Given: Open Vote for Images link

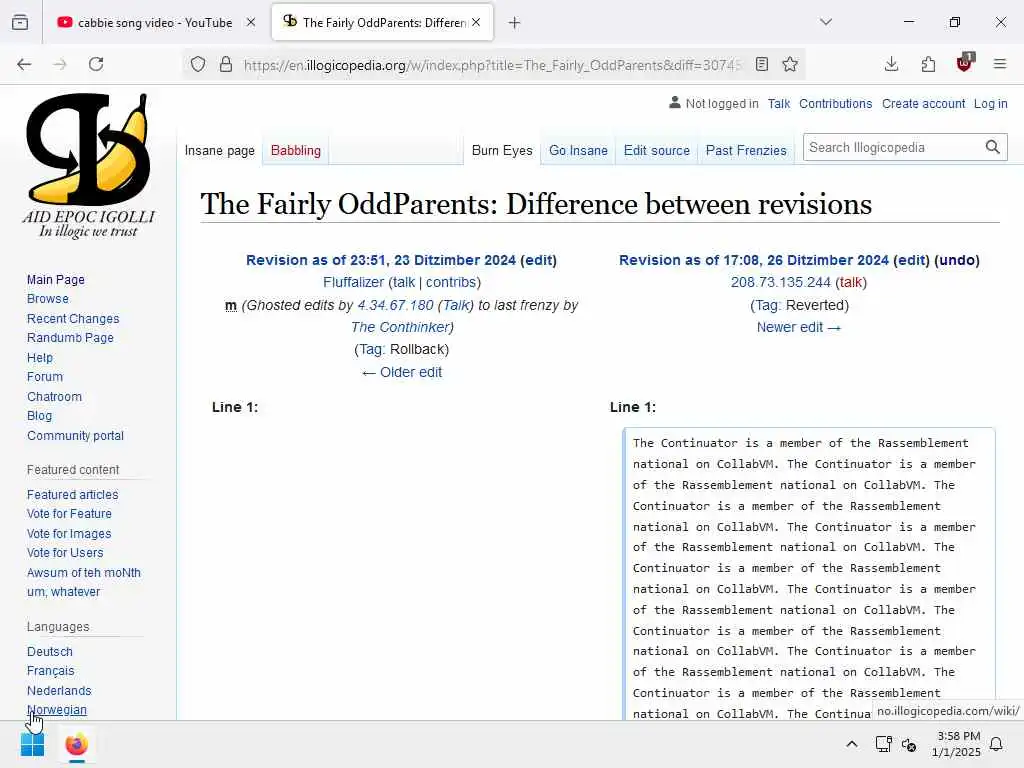Looking at the screenshot, I should coord(69,534).
